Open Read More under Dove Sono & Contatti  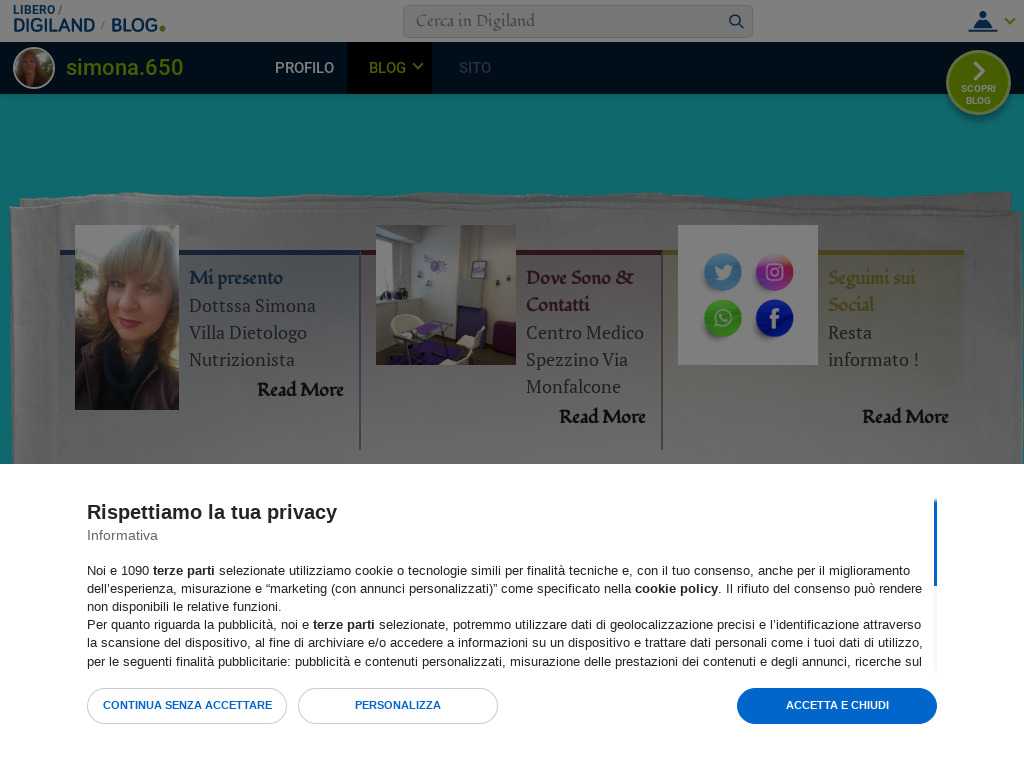602,417
